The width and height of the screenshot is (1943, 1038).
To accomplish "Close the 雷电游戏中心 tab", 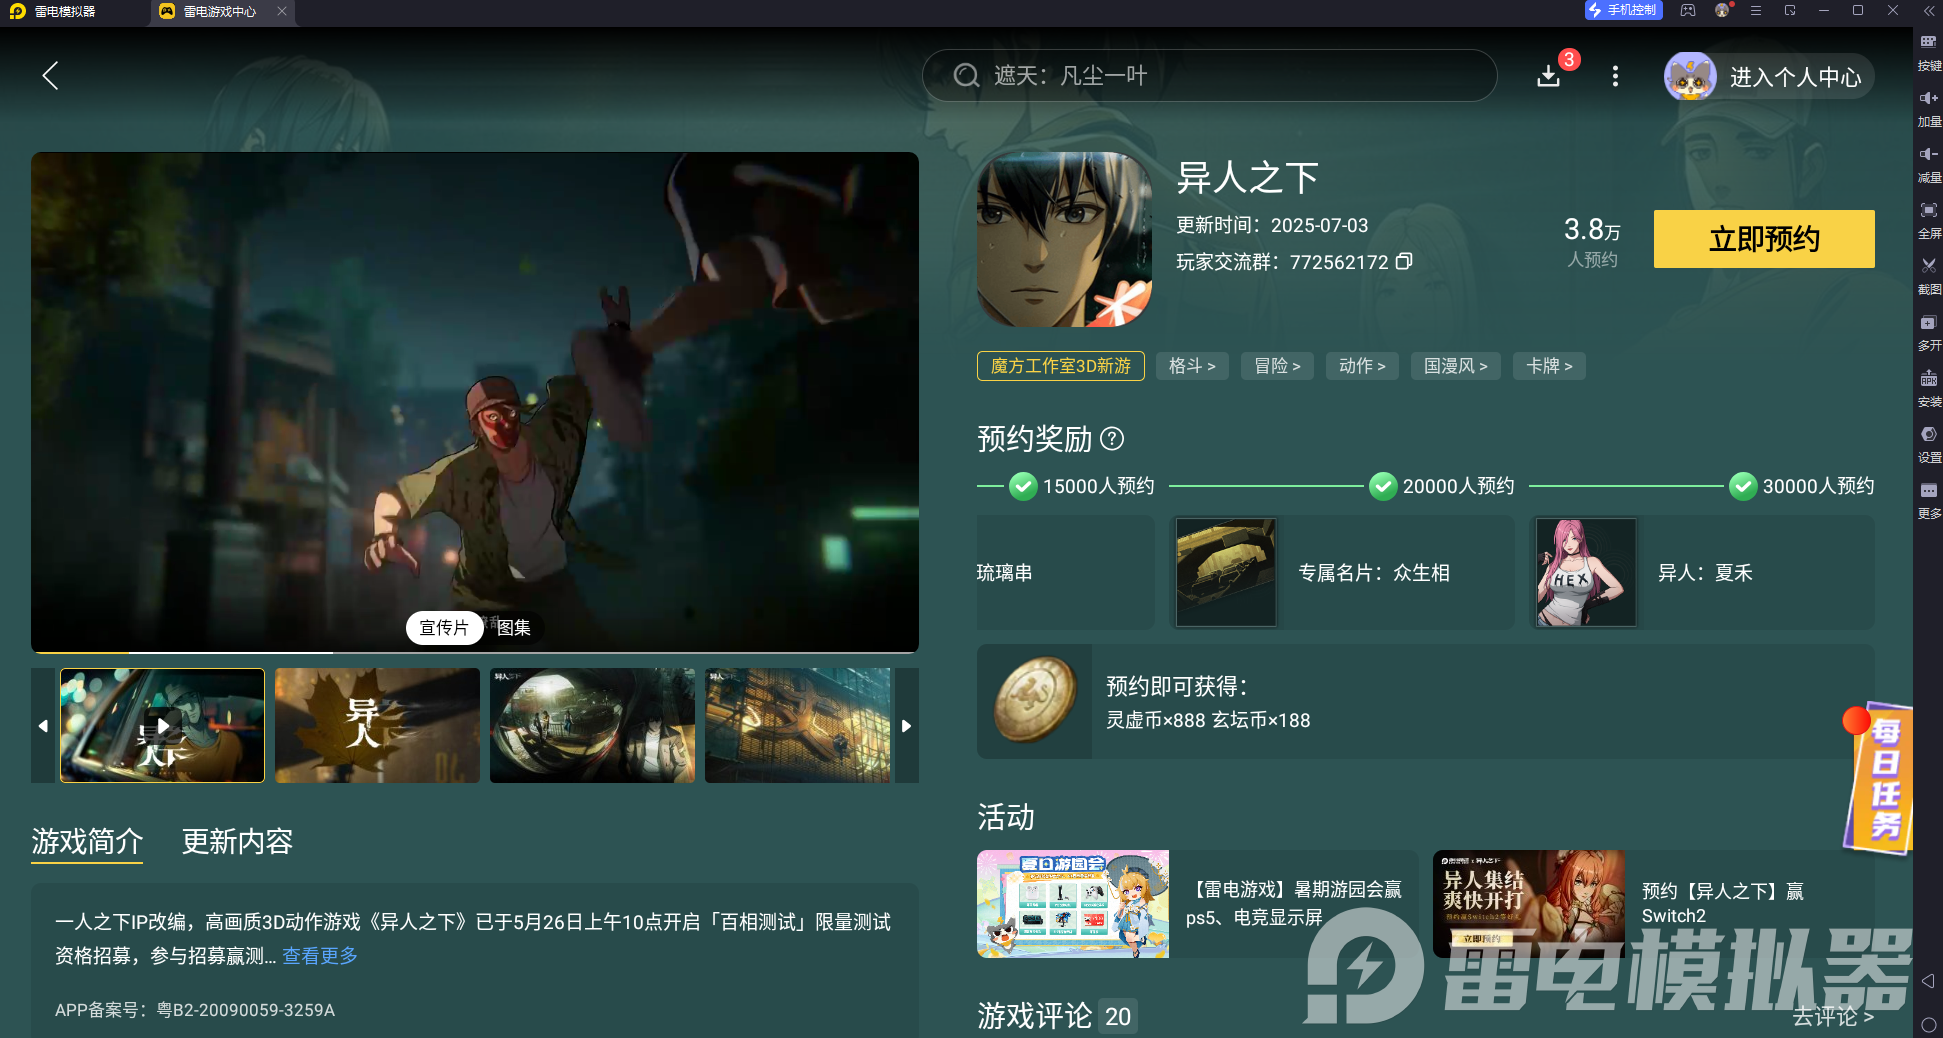I will coord(282,11).
